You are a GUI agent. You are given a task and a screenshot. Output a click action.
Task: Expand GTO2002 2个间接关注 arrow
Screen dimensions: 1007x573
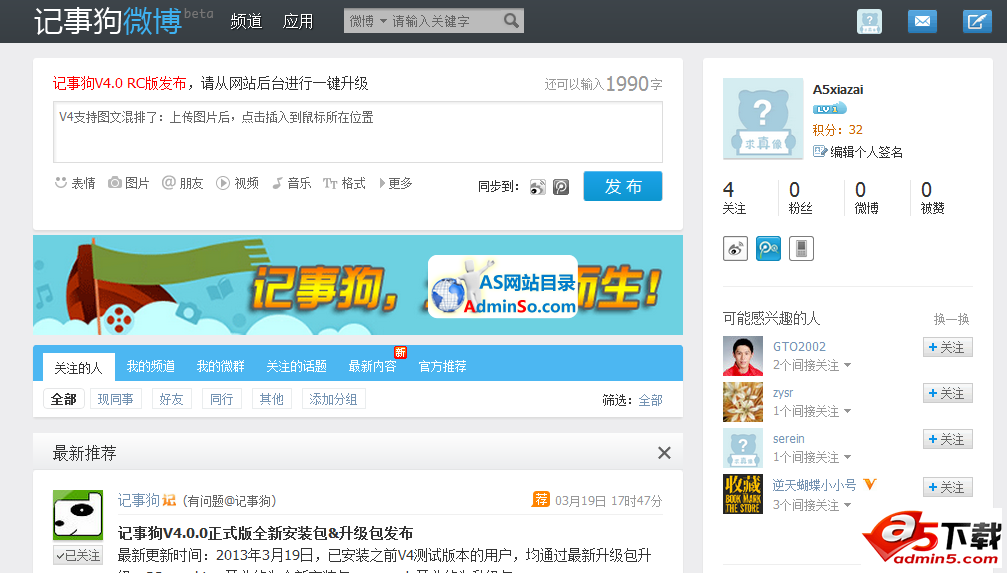(x=848, y=366)
